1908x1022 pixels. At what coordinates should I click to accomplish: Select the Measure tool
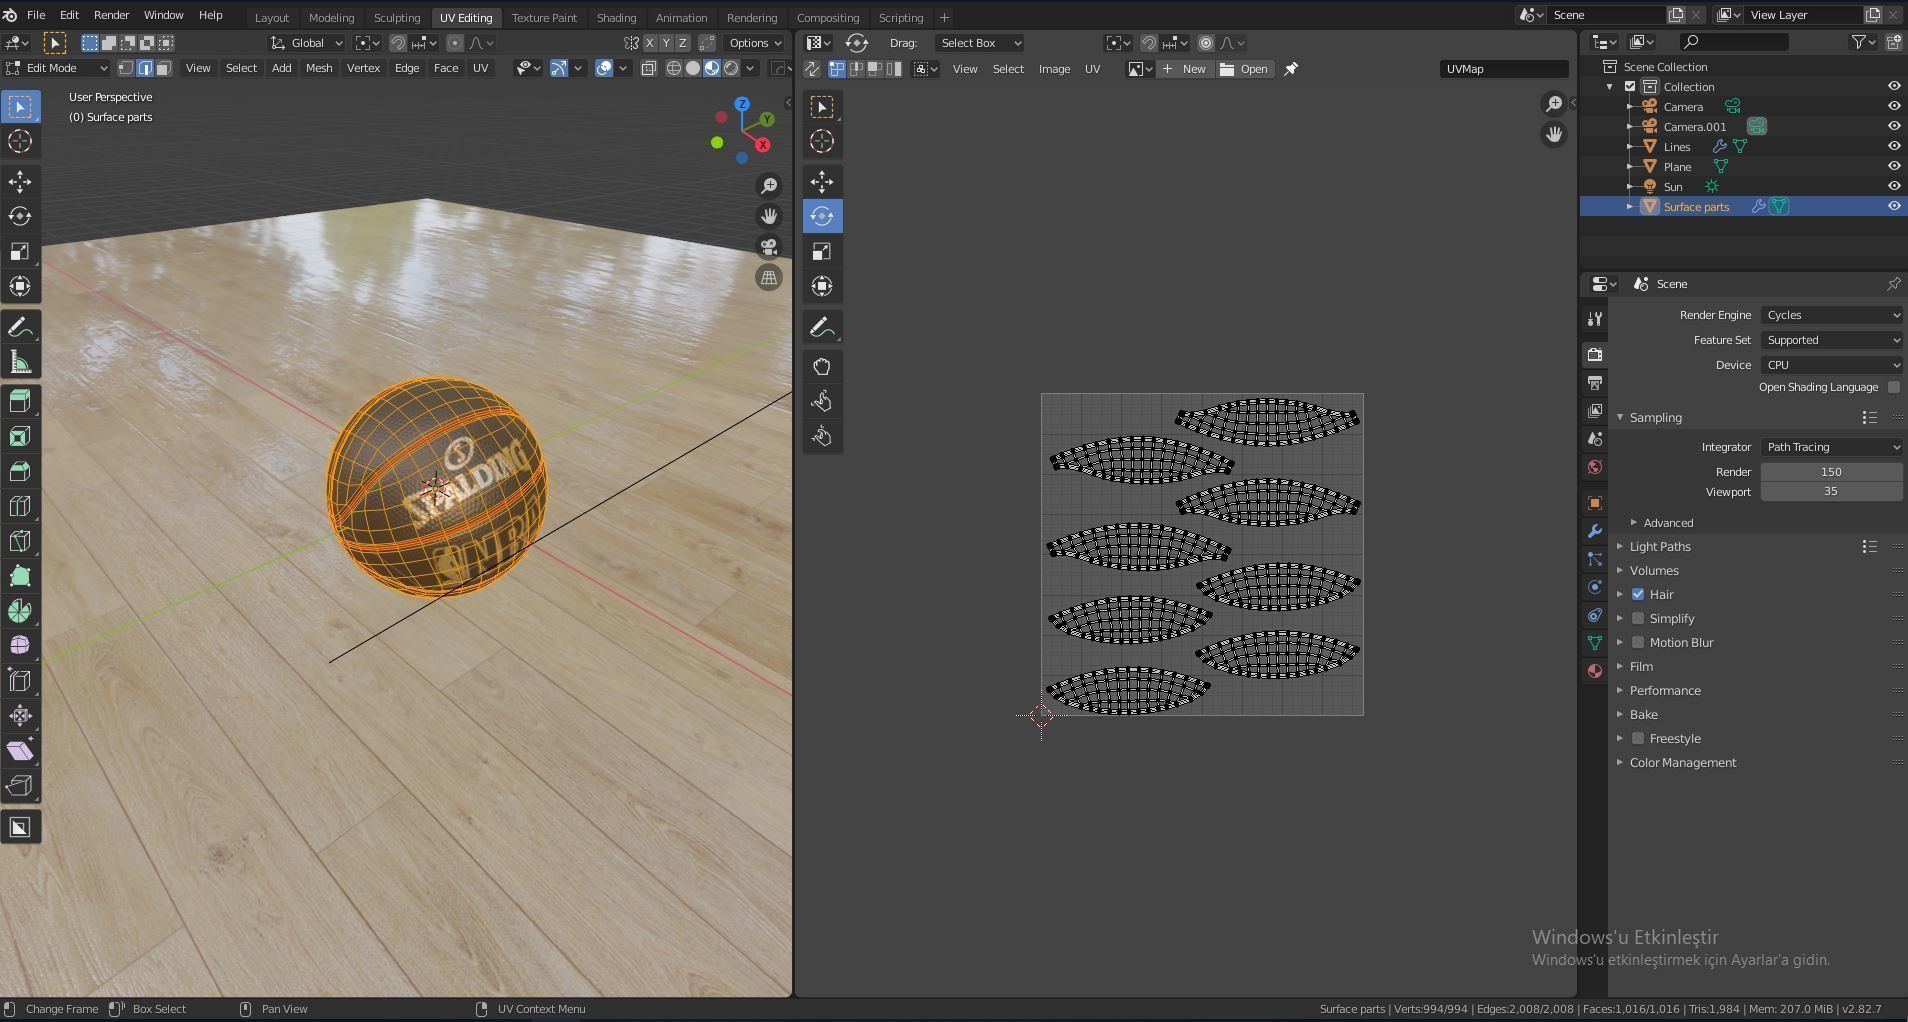pos(20,363)
